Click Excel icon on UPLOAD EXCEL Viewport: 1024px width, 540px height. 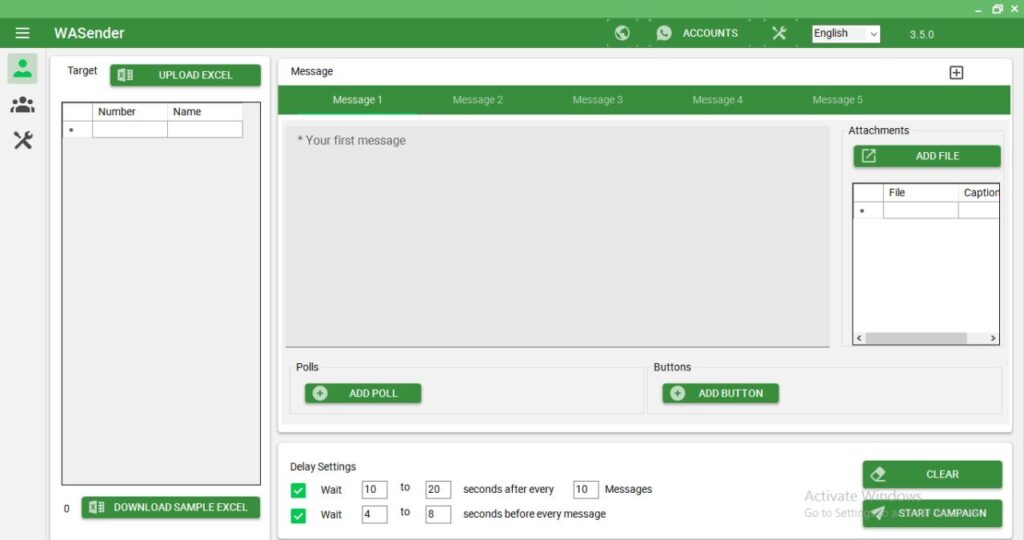125,75
